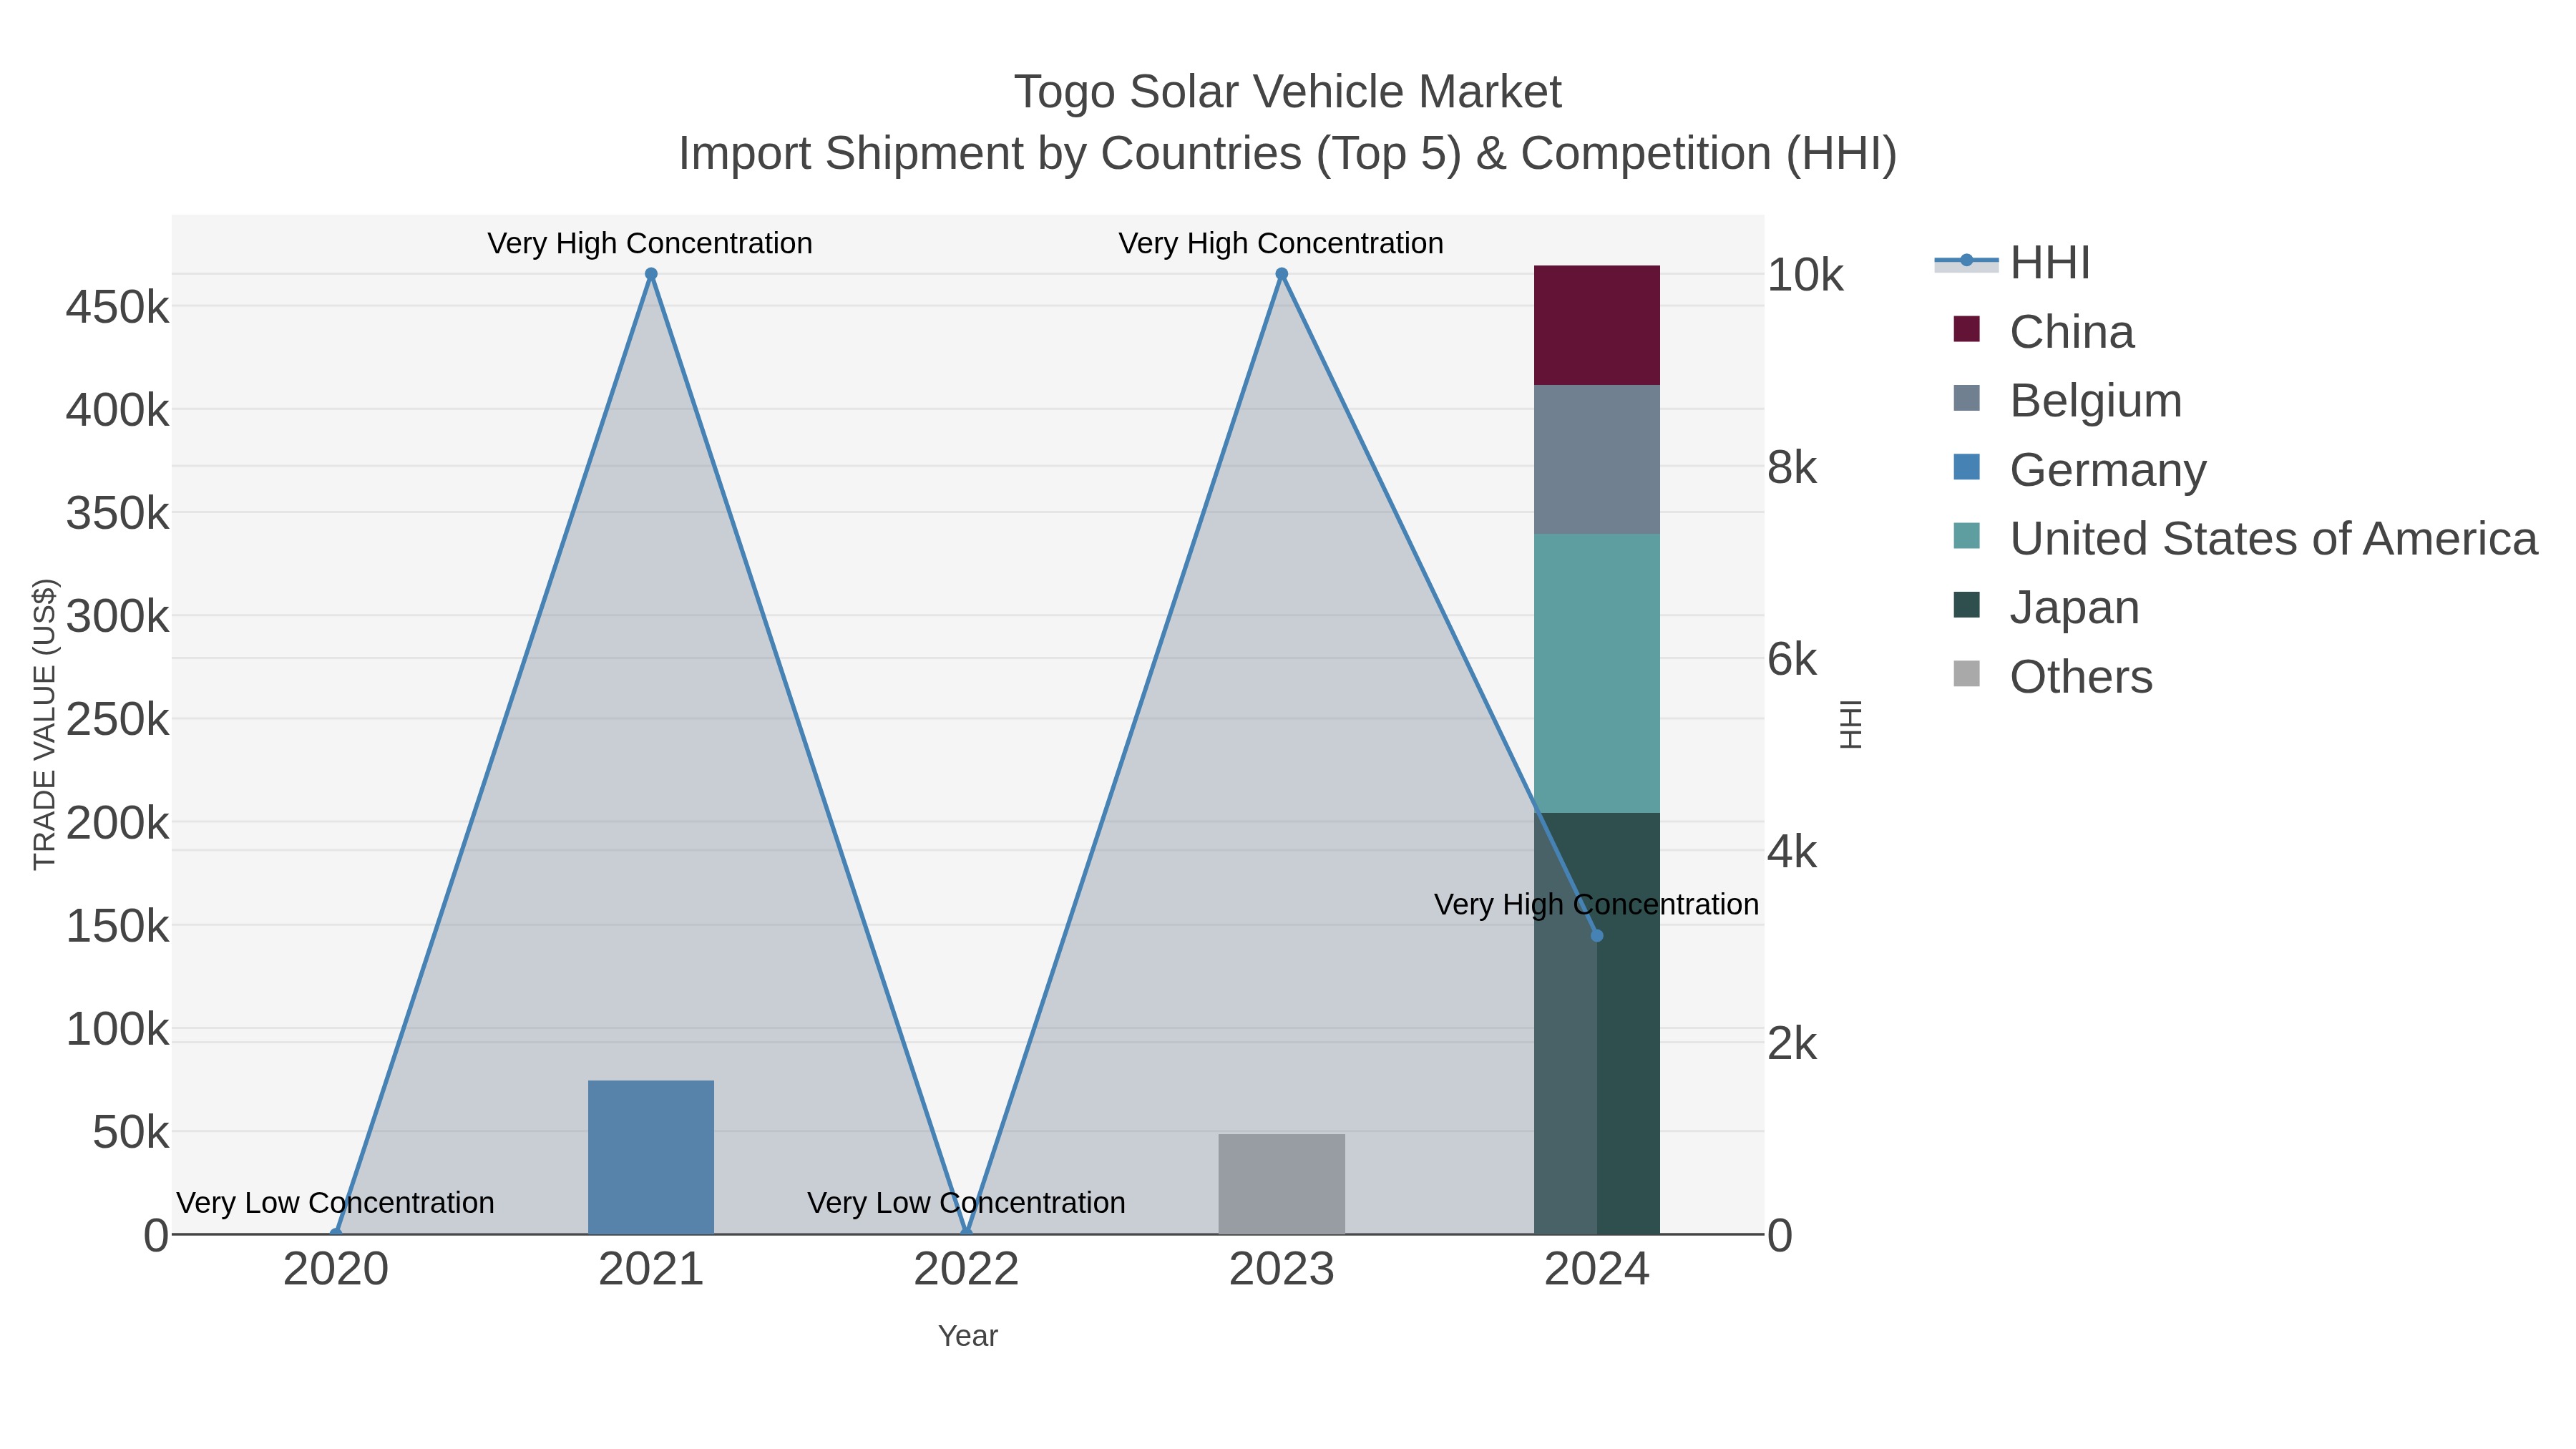Click the 2021 HHI peak data point

tap(651, 274)
